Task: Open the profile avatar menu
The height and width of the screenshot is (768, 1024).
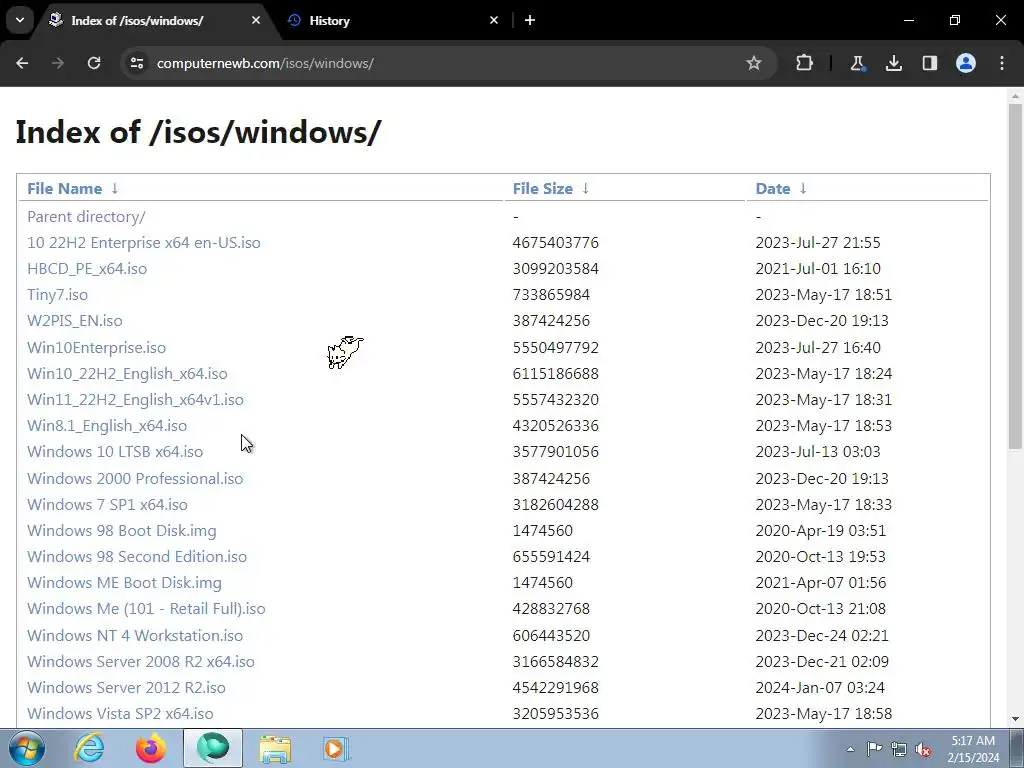Action: 966,63
